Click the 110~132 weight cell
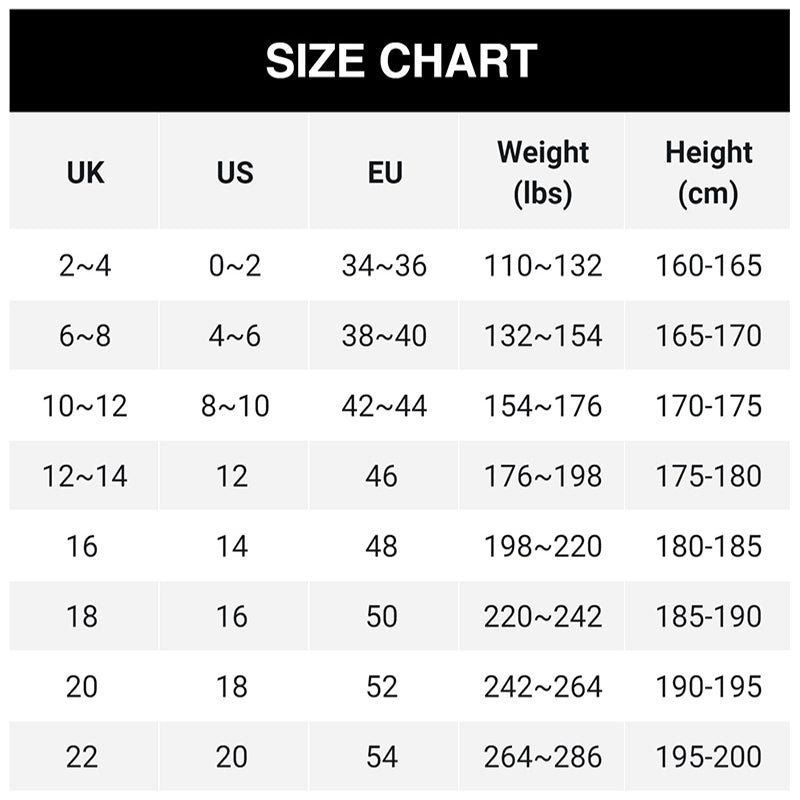Screen dimensions: 800x800 click(543, 266)
